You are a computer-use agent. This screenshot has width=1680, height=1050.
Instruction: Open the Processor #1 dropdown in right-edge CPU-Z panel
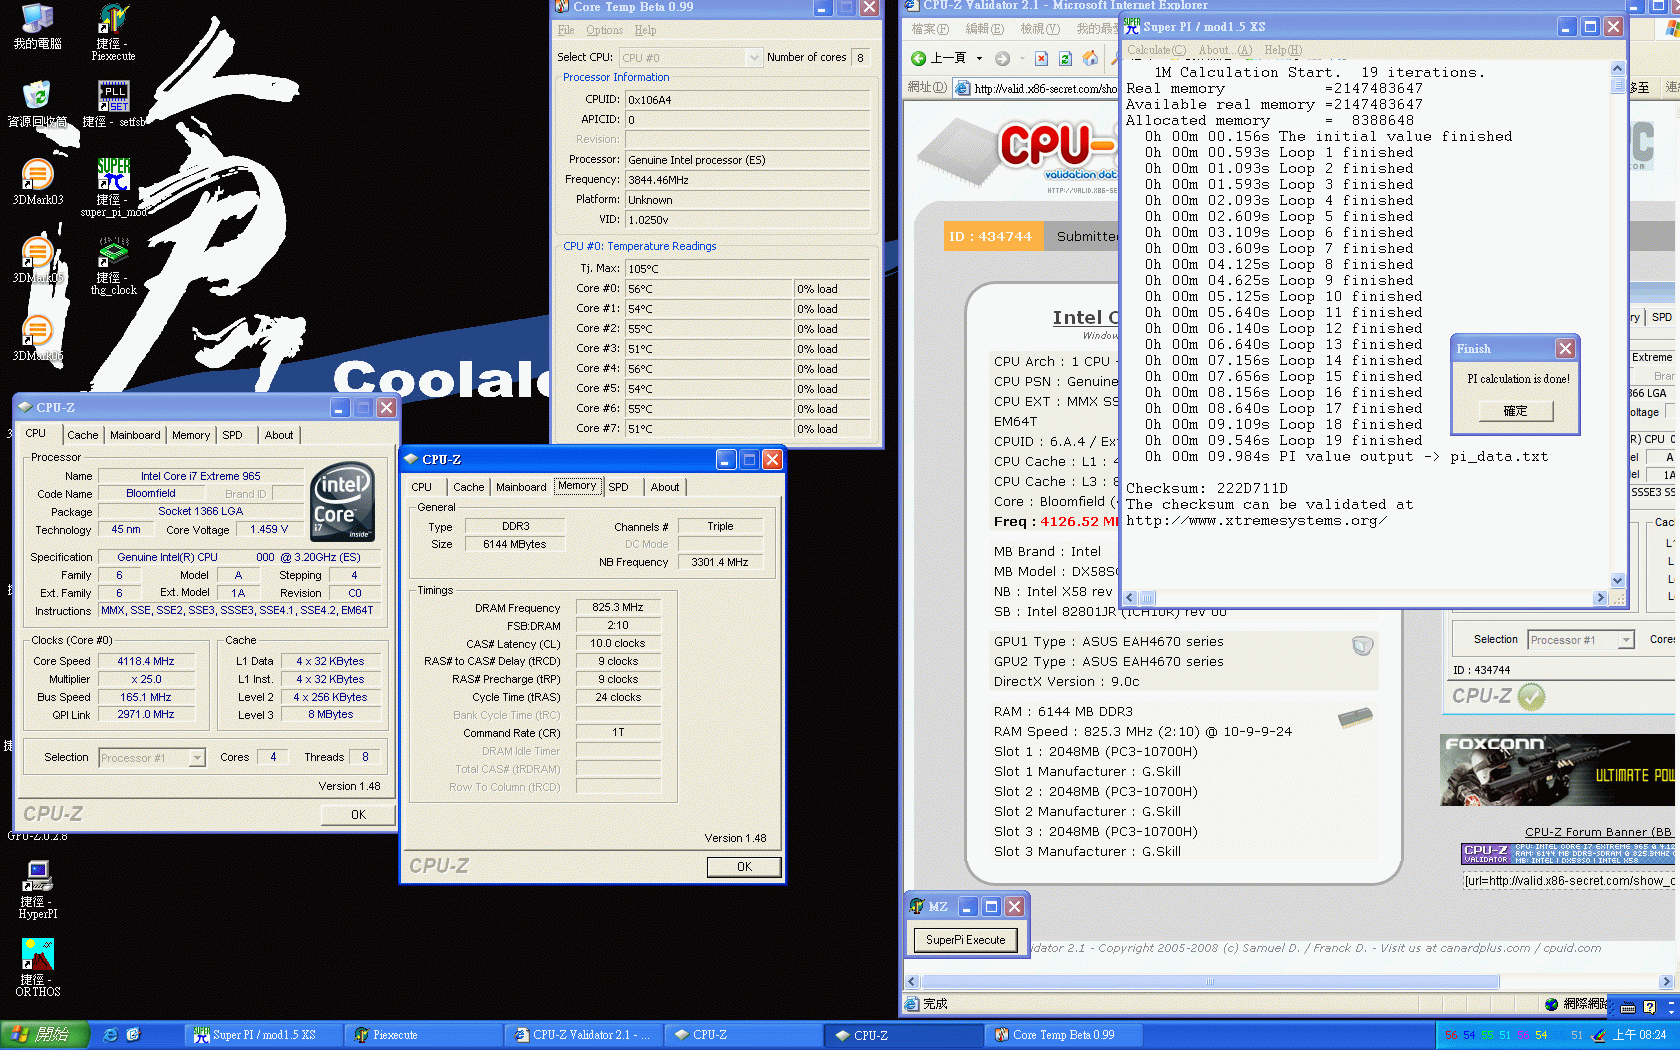pyautogui.click(x=1626, y=640)
